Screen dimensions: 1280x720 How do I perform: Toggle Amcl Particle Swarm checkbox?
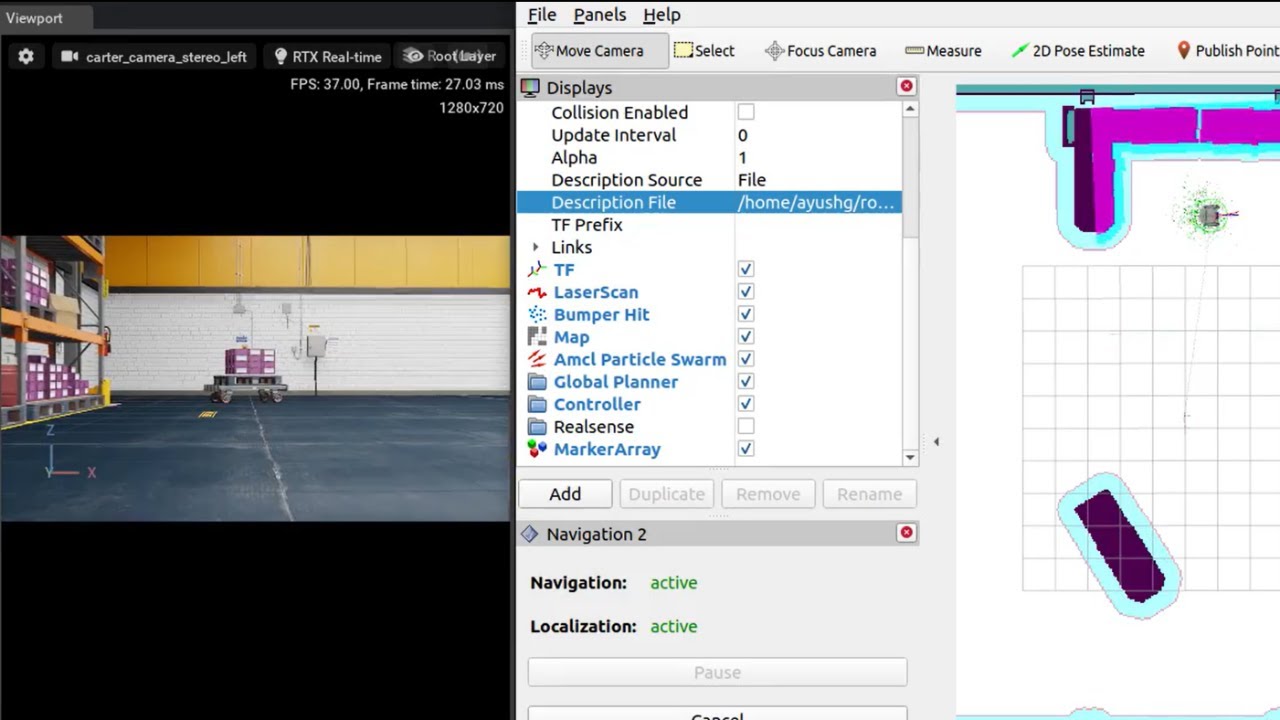click(x=746, y=359)
